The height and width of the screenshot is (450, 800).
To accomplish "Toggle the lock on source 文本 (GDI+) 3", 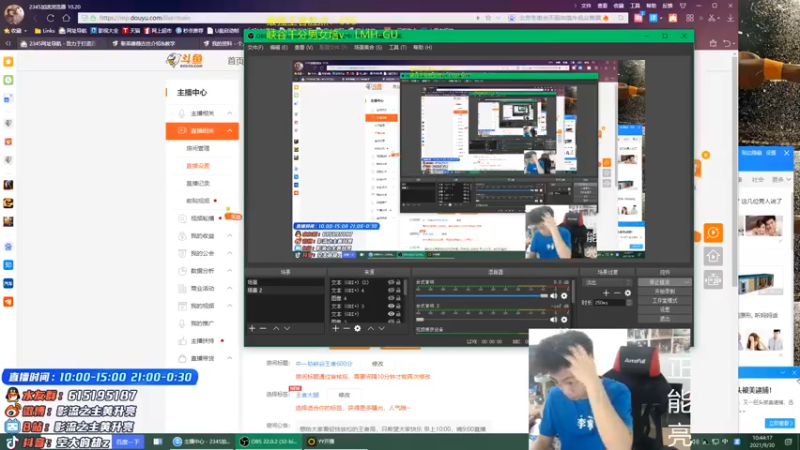I will pos(398,306).
